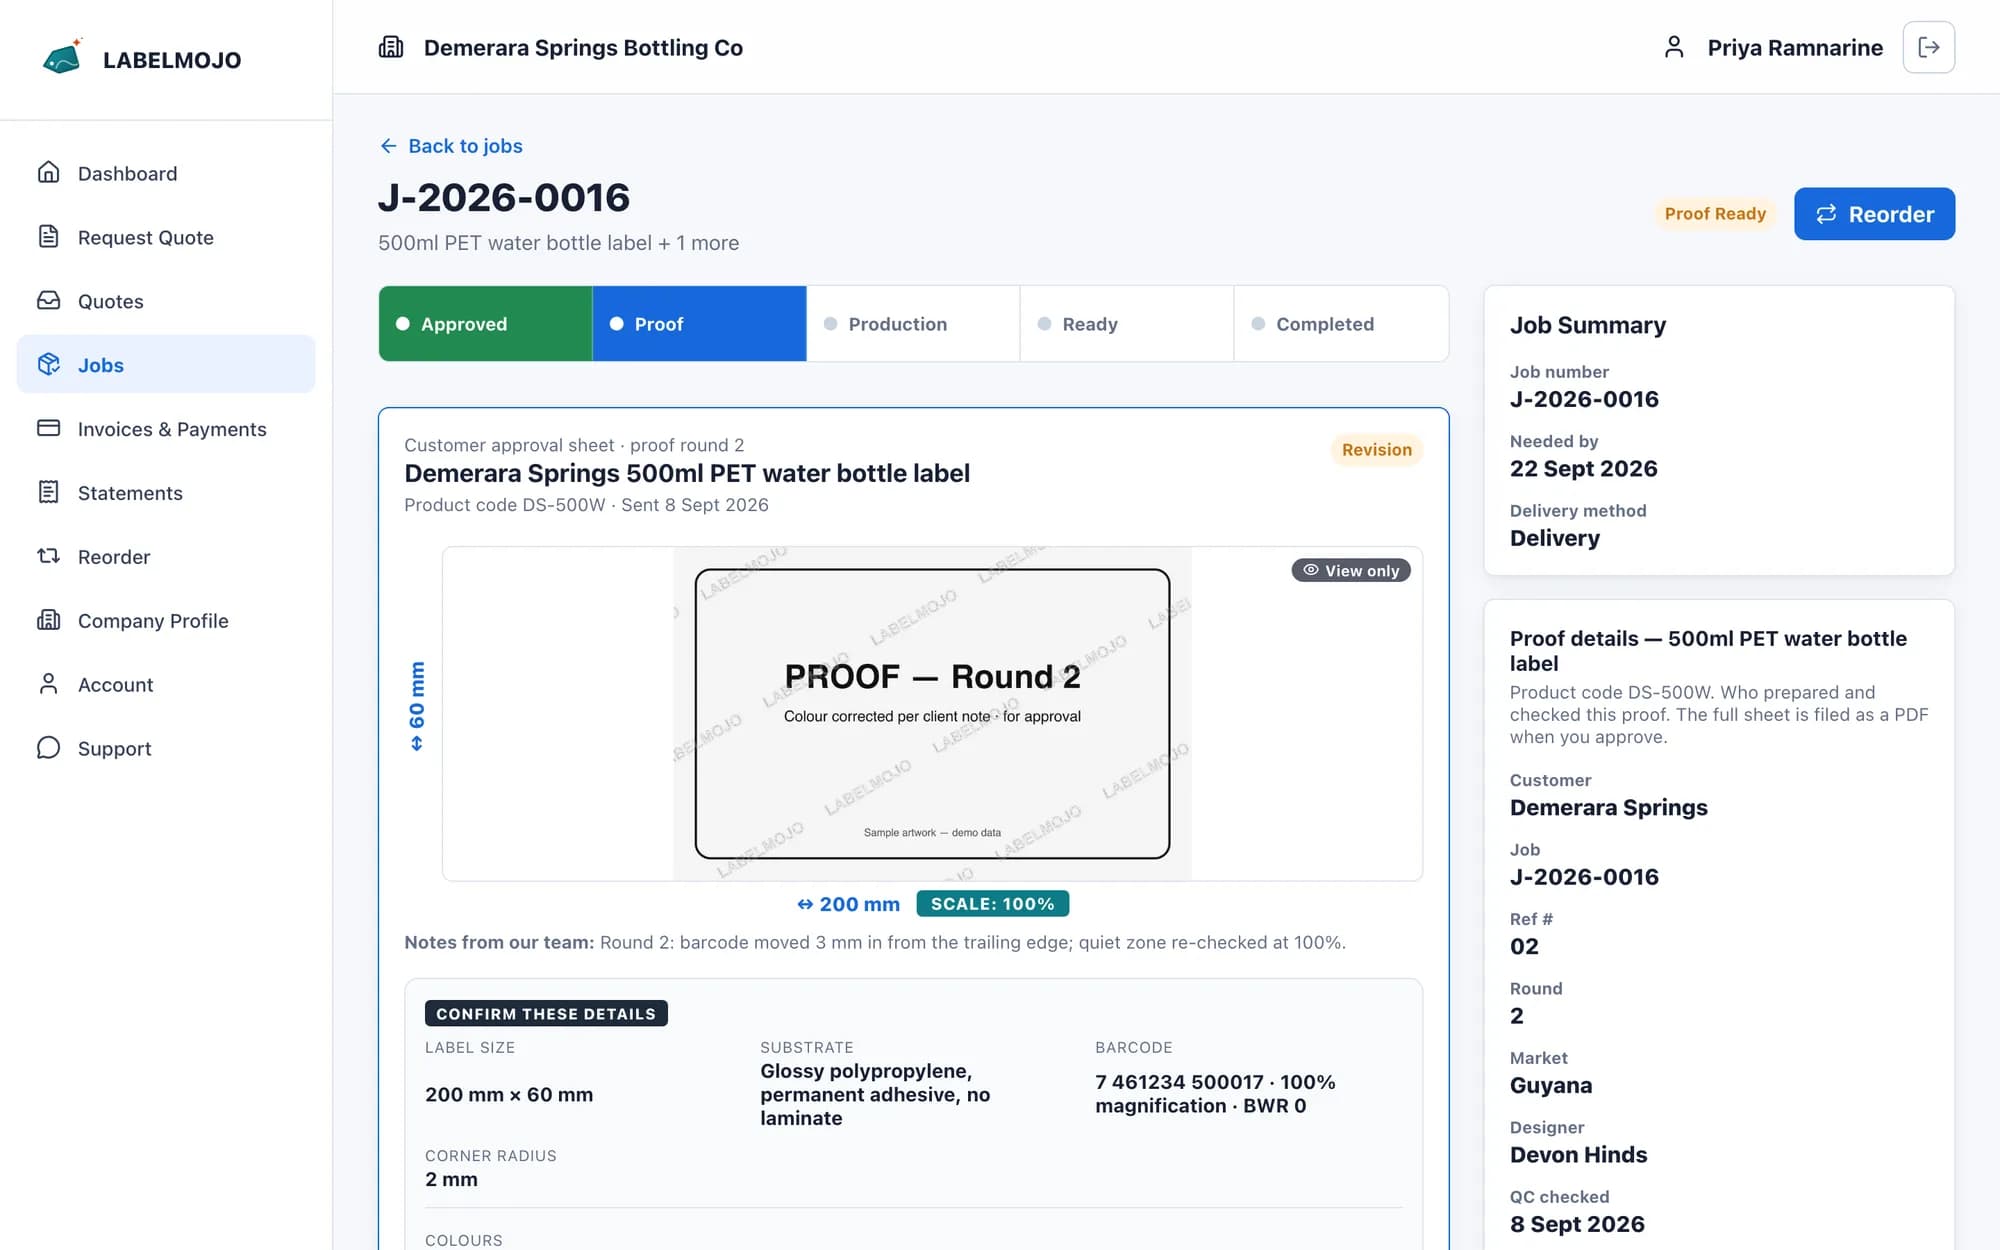This screenshot has height=1250, width=2000.
Task: Click the Request Quote sidebar label
Action: click(x=146, y=238)
